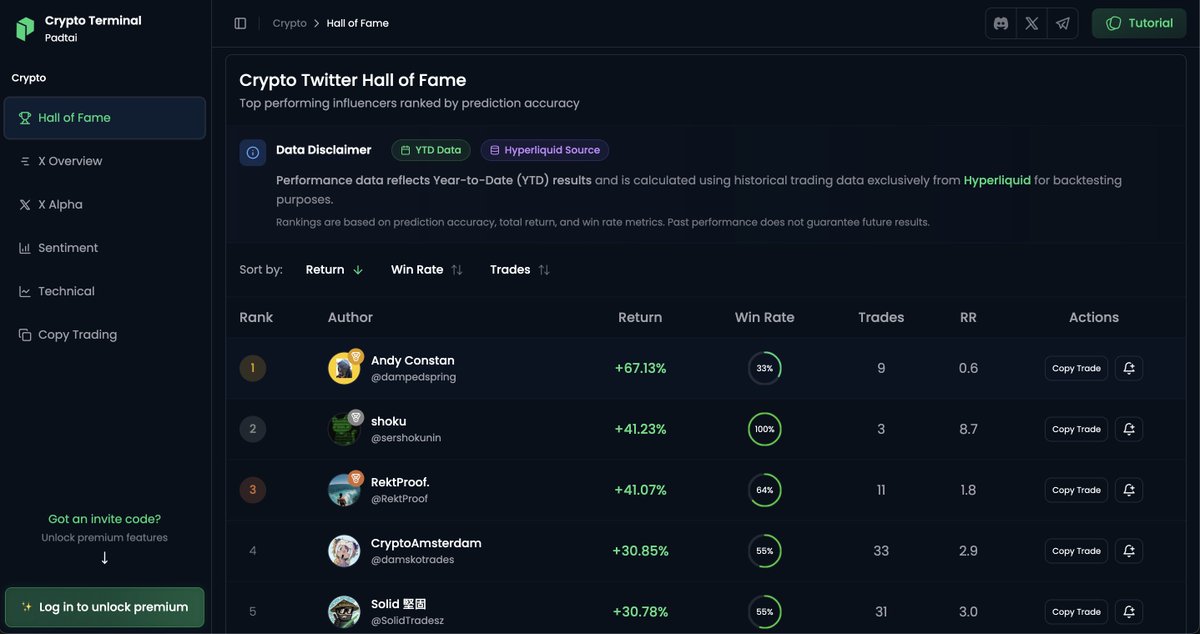Click the rank 3 bronze badge

point(252,490)
